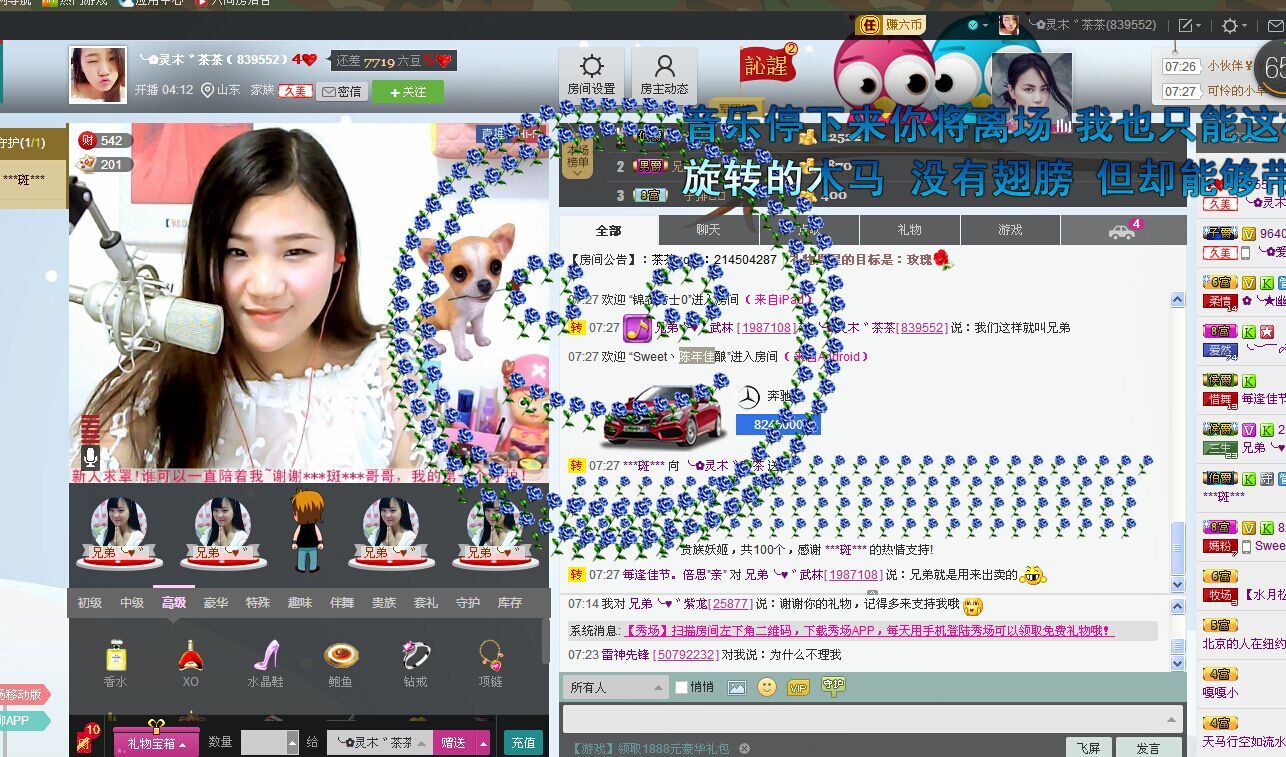The height and width of the screenshot is (757, 1286).
Task: Switch to the 聊天 tab
Action: (x=708, y=230)
